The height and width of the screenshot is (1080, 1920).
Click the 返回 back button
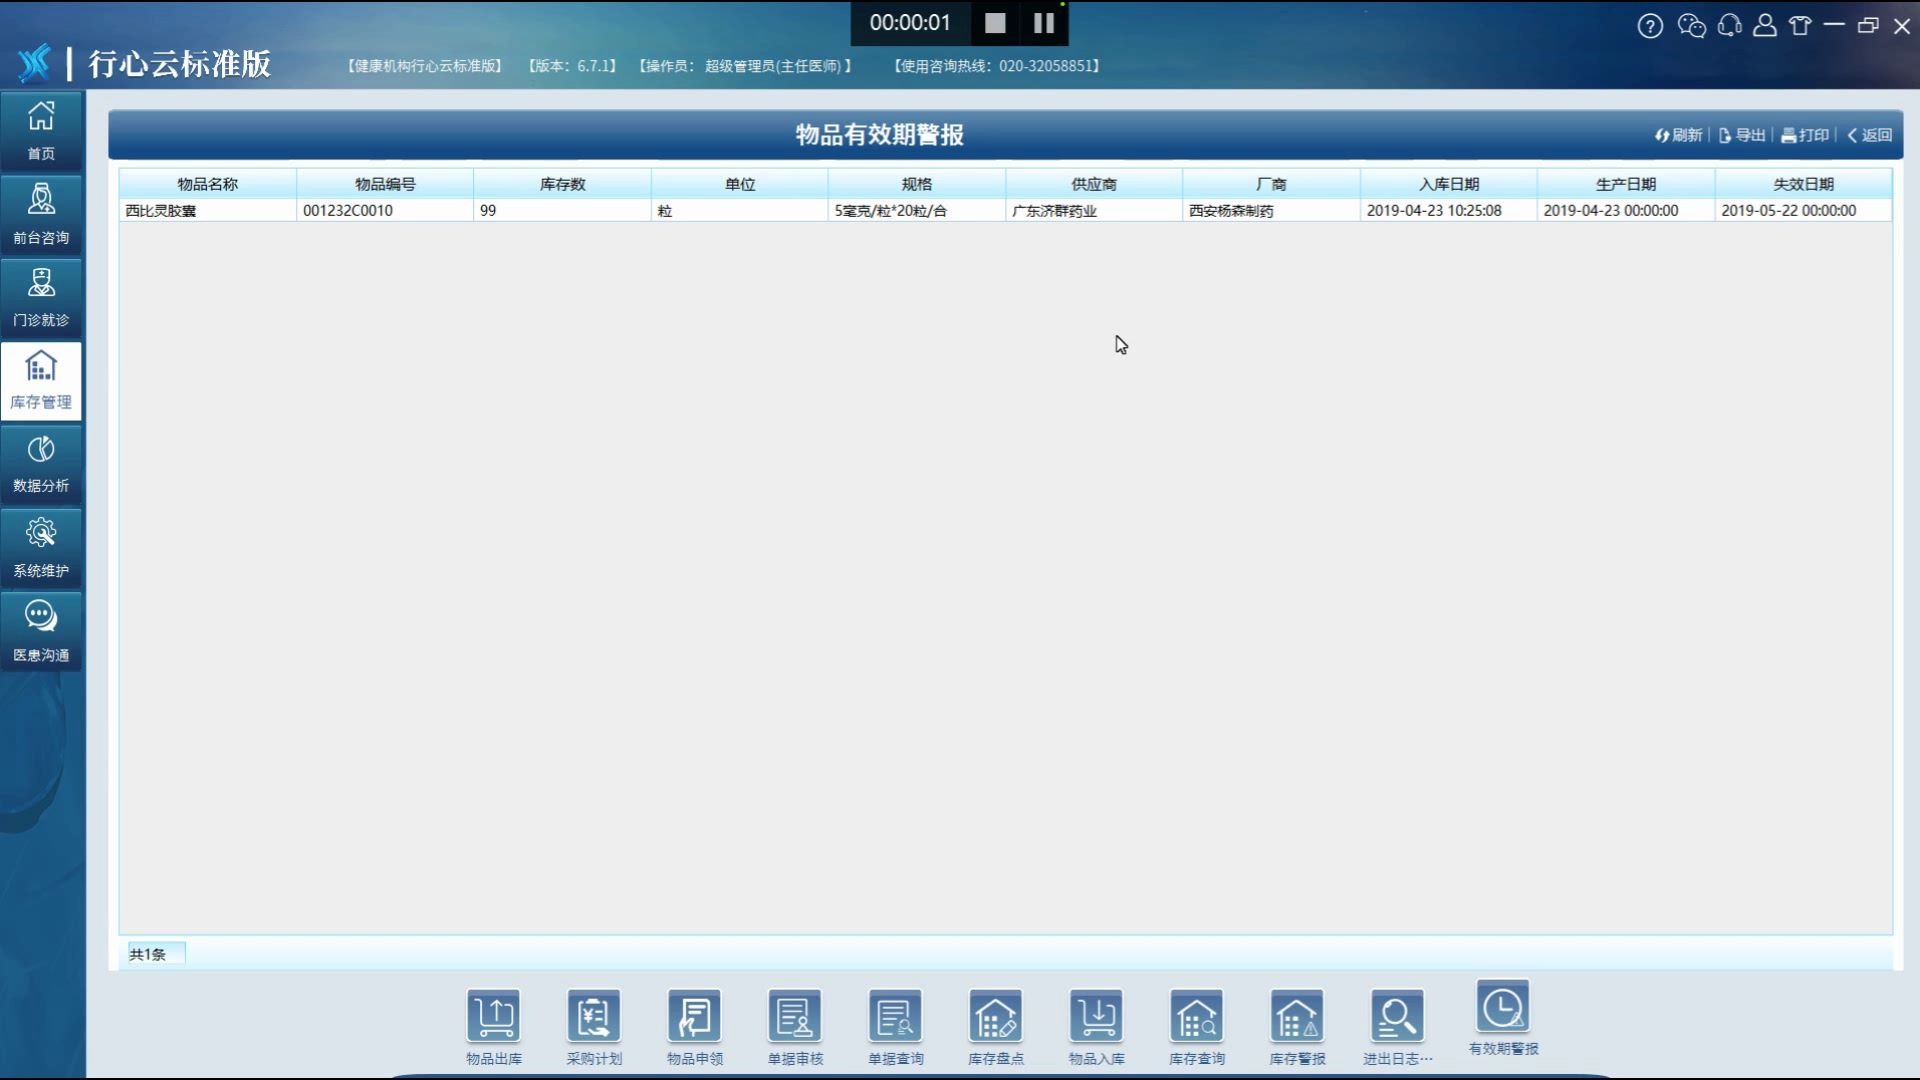click(1870, 135)
